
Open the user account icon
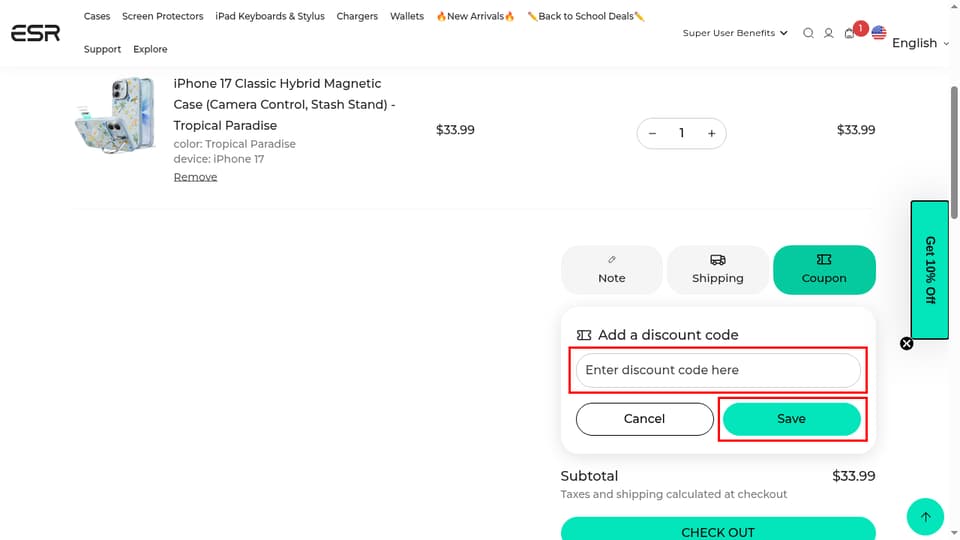coord(828,33)
